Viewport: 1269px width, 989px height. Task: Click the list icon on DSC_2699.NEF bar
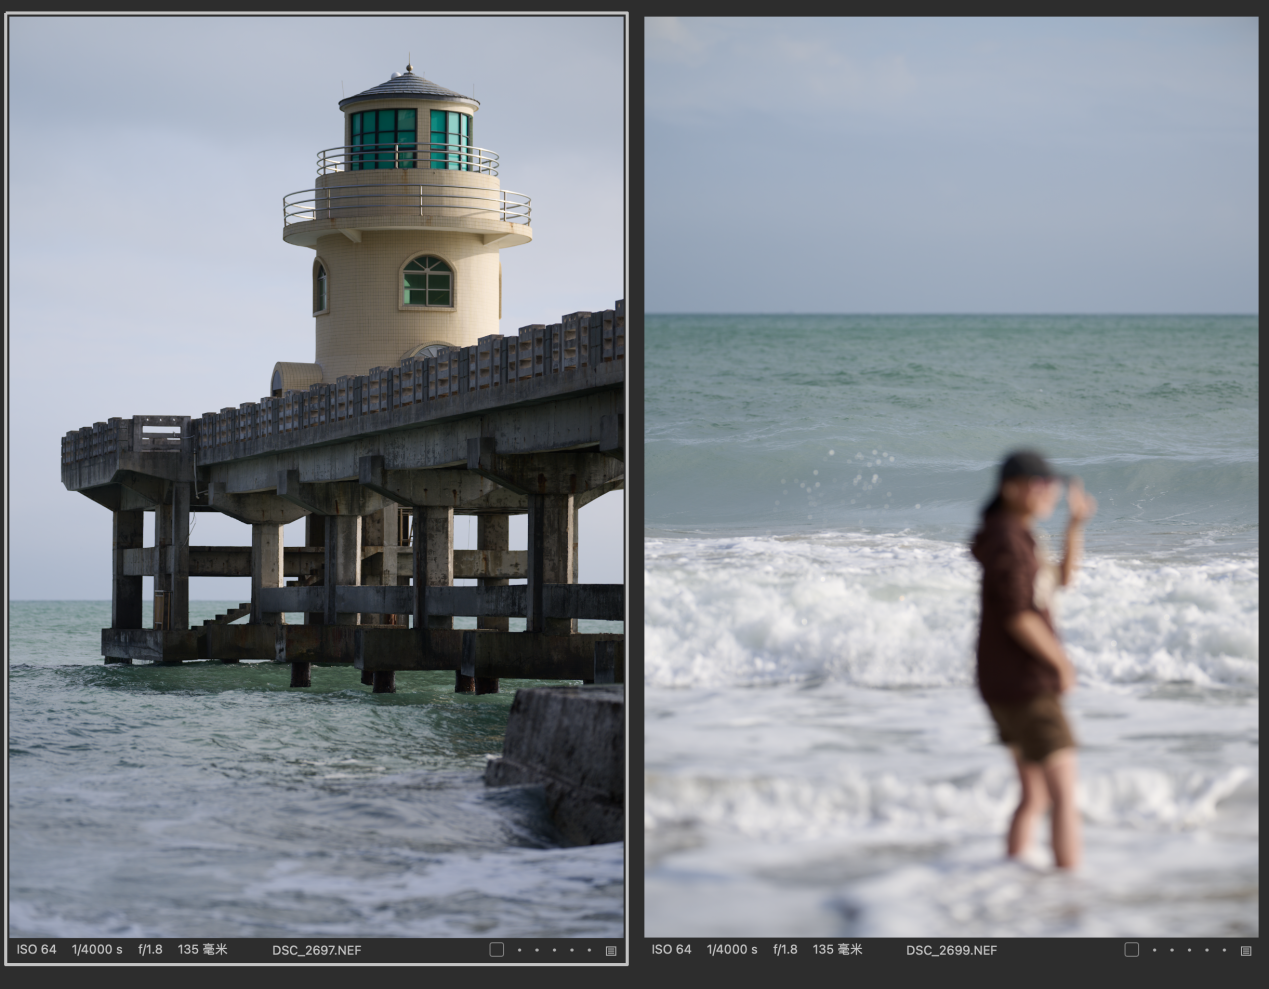click(1246, 951)
